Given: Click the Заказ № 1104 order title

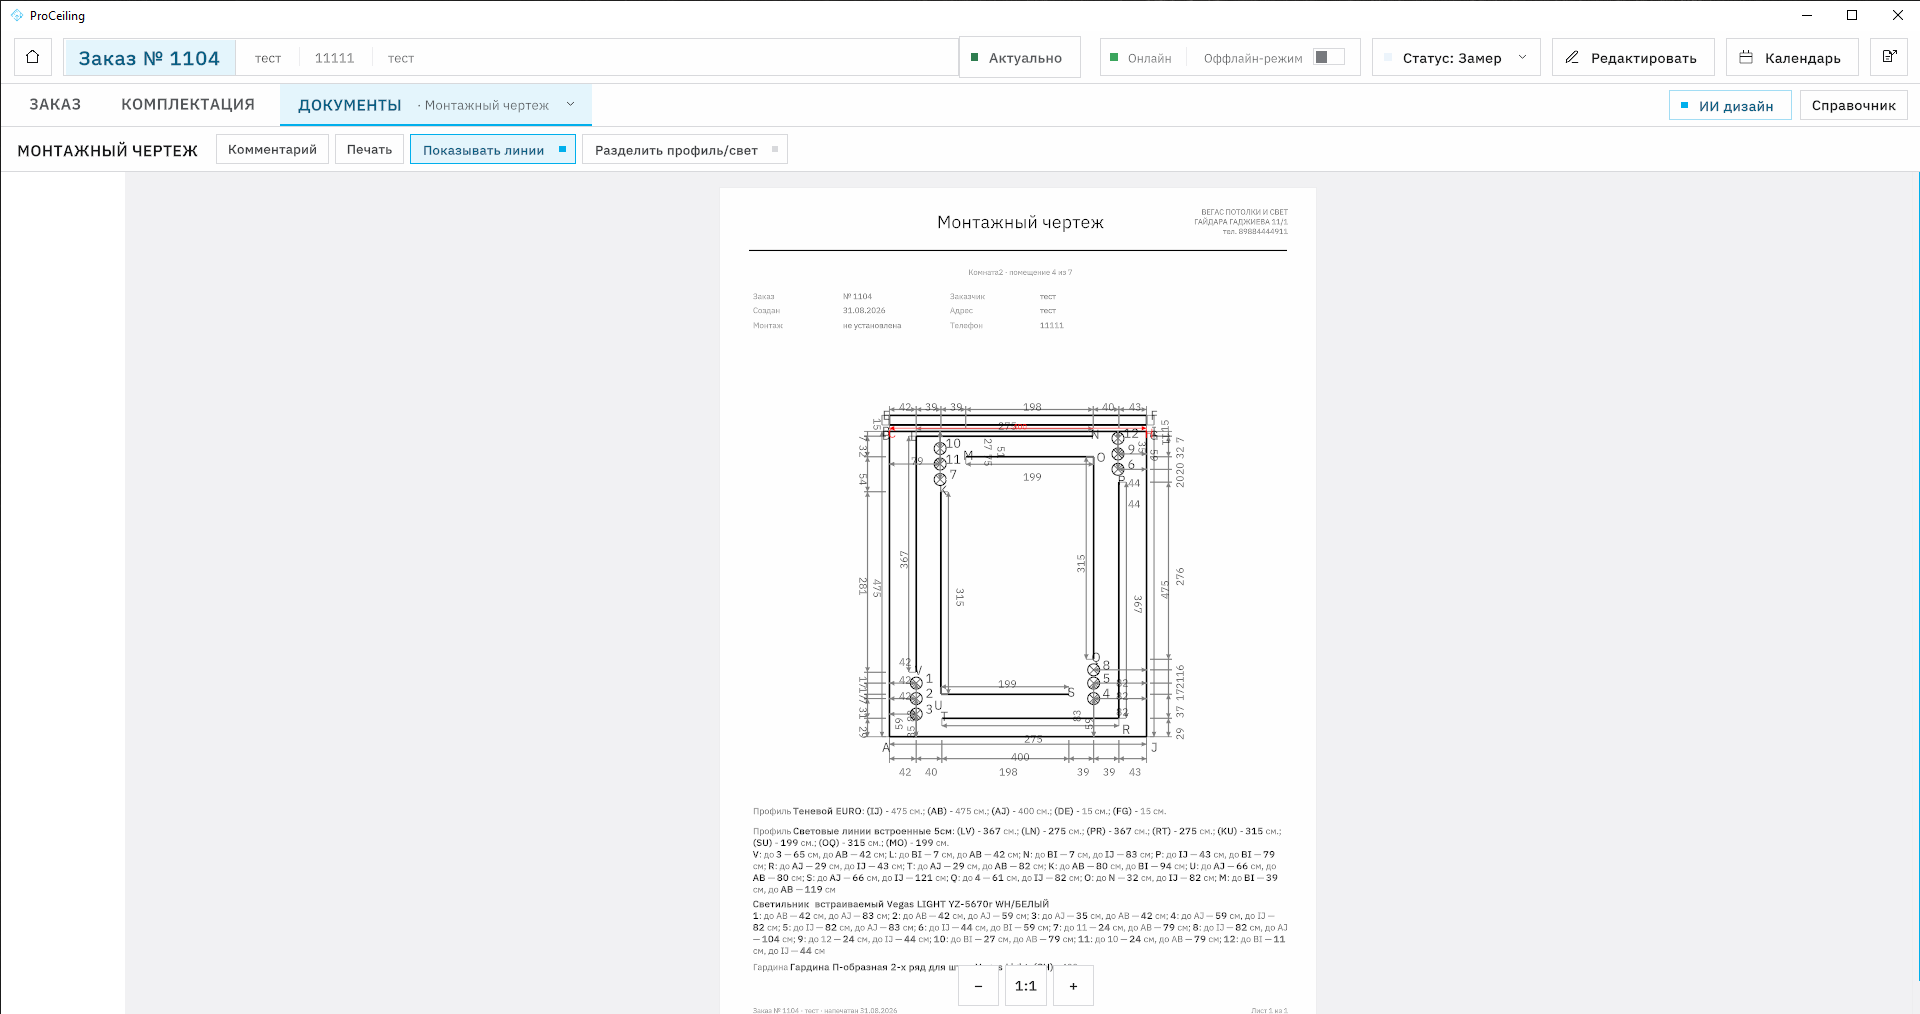Looking at the screenshot, I should point(149,58).
